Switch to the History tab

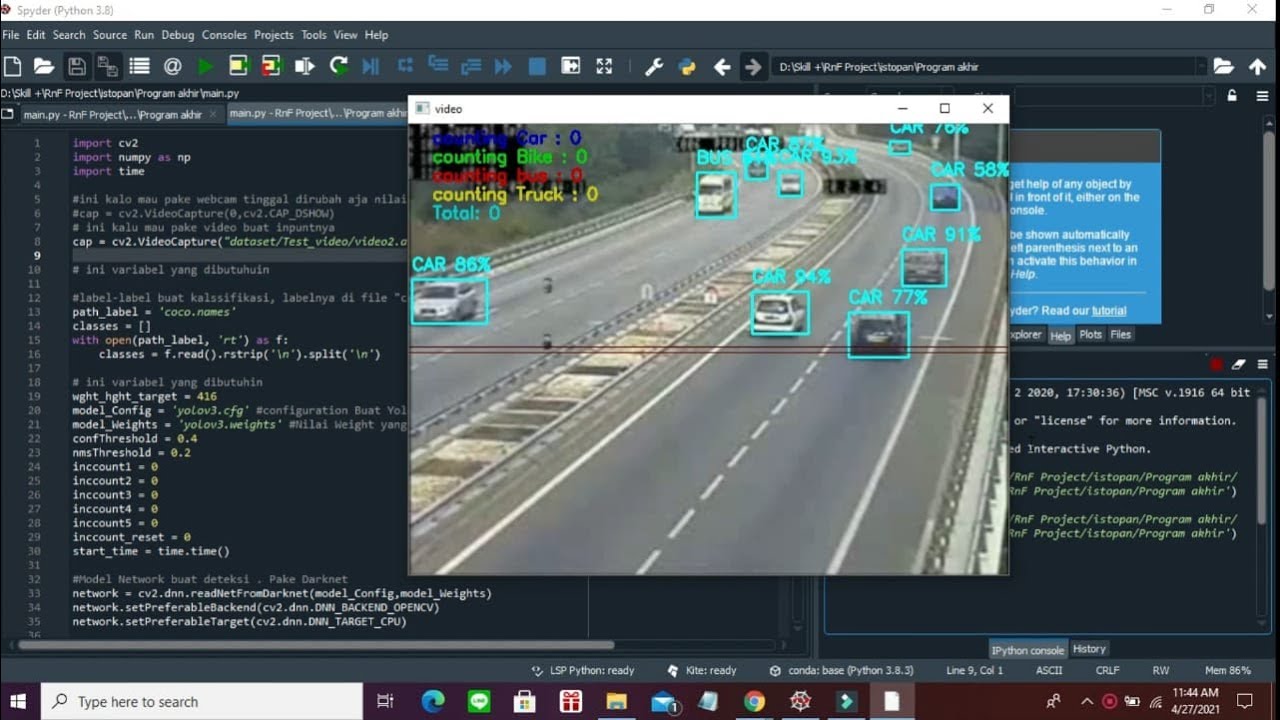[1089, 649]
